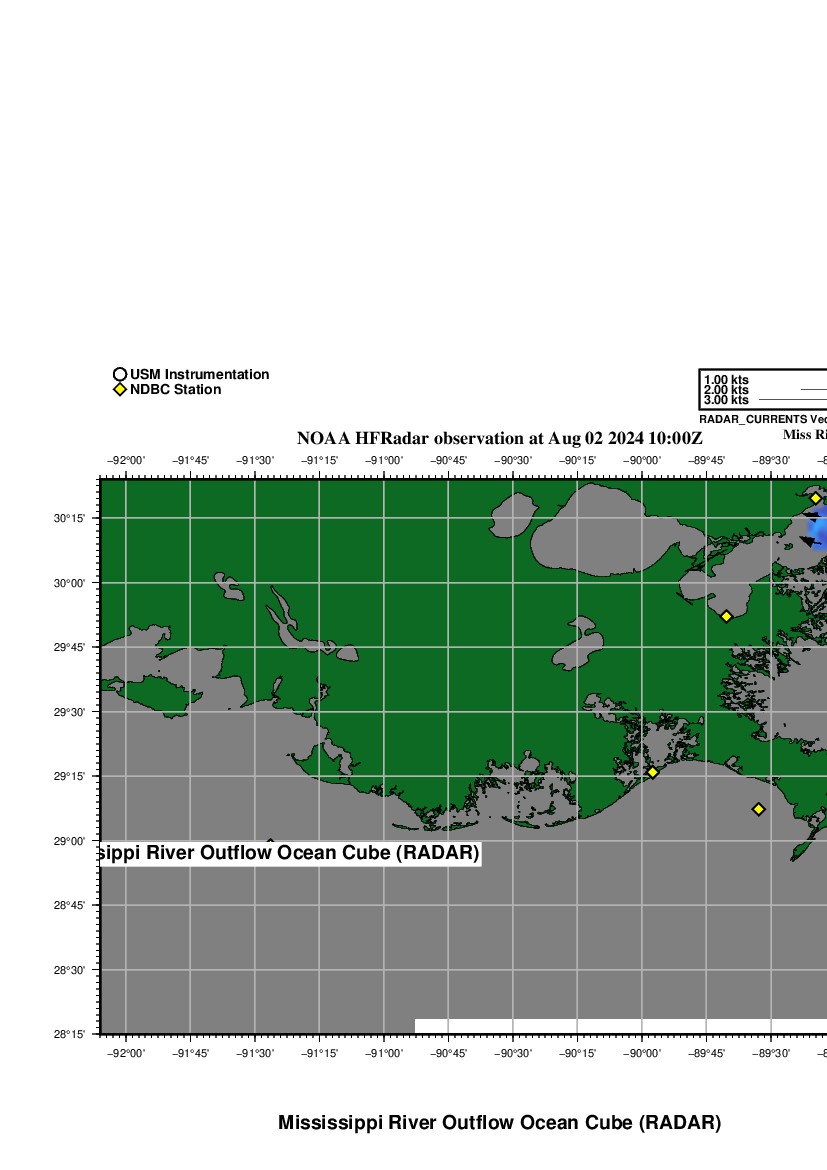
Task: Click the blue HF radar coverage patch
Action: click(x=819, y=530)
